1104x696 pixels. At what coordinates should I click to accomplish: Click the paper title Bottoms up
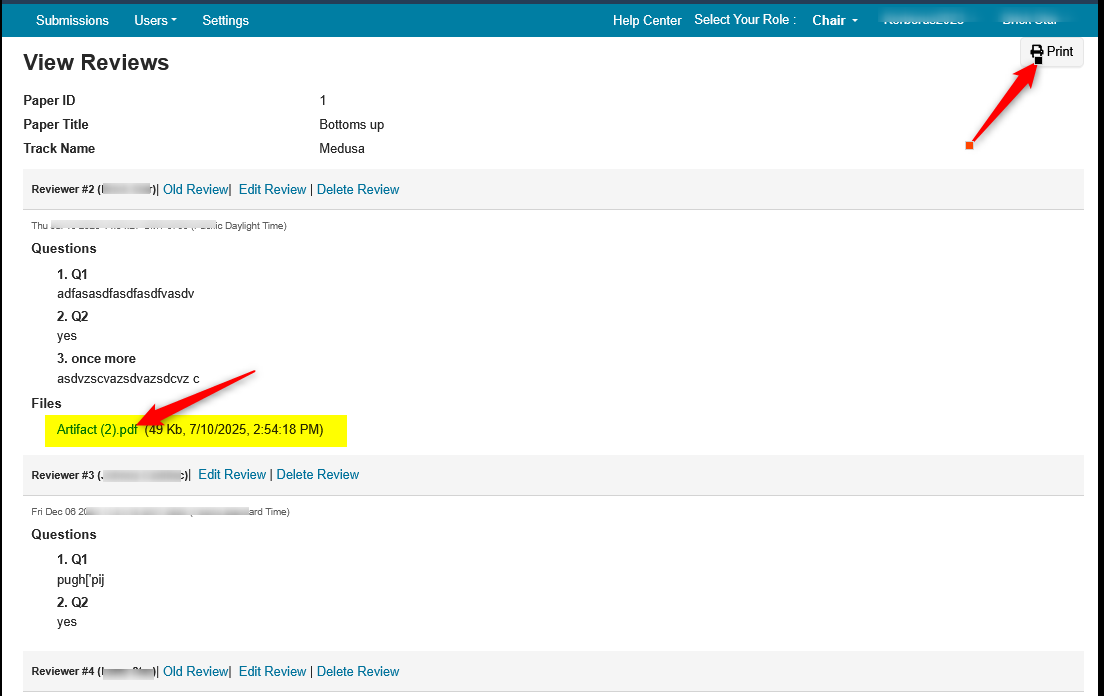[x=351, y=125]
